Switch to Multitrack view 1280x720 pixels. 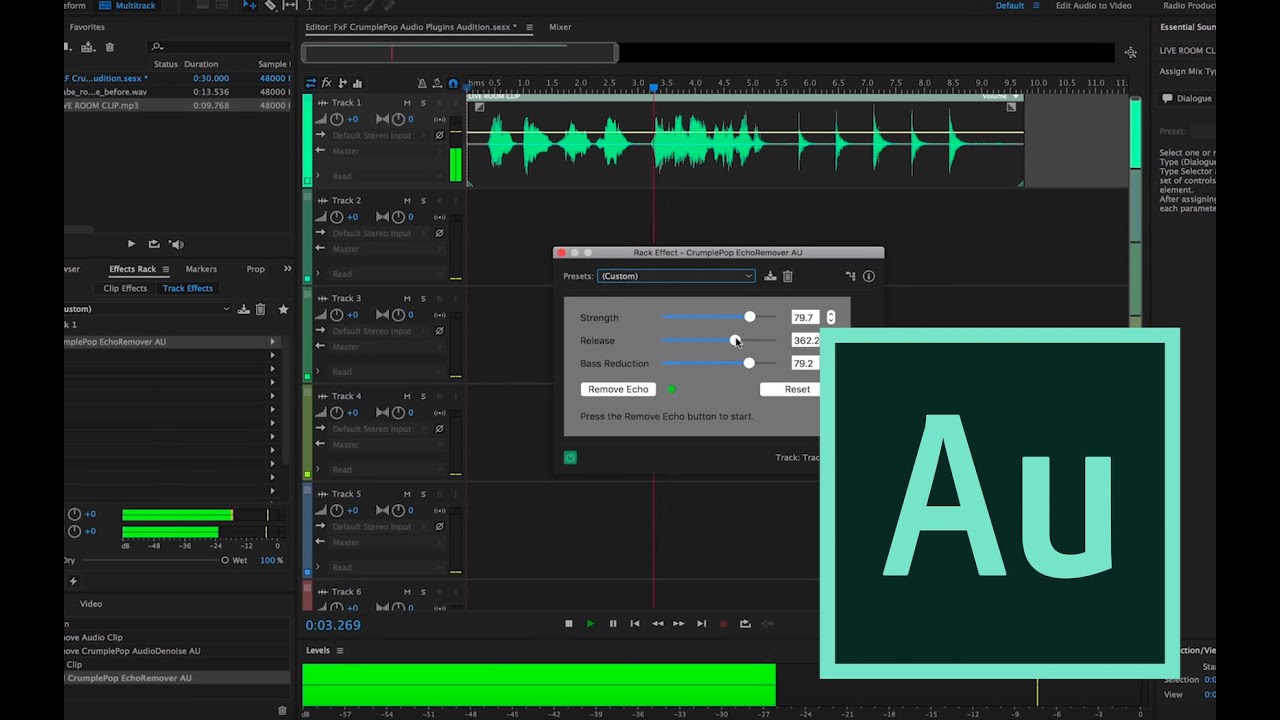point(128,5)
